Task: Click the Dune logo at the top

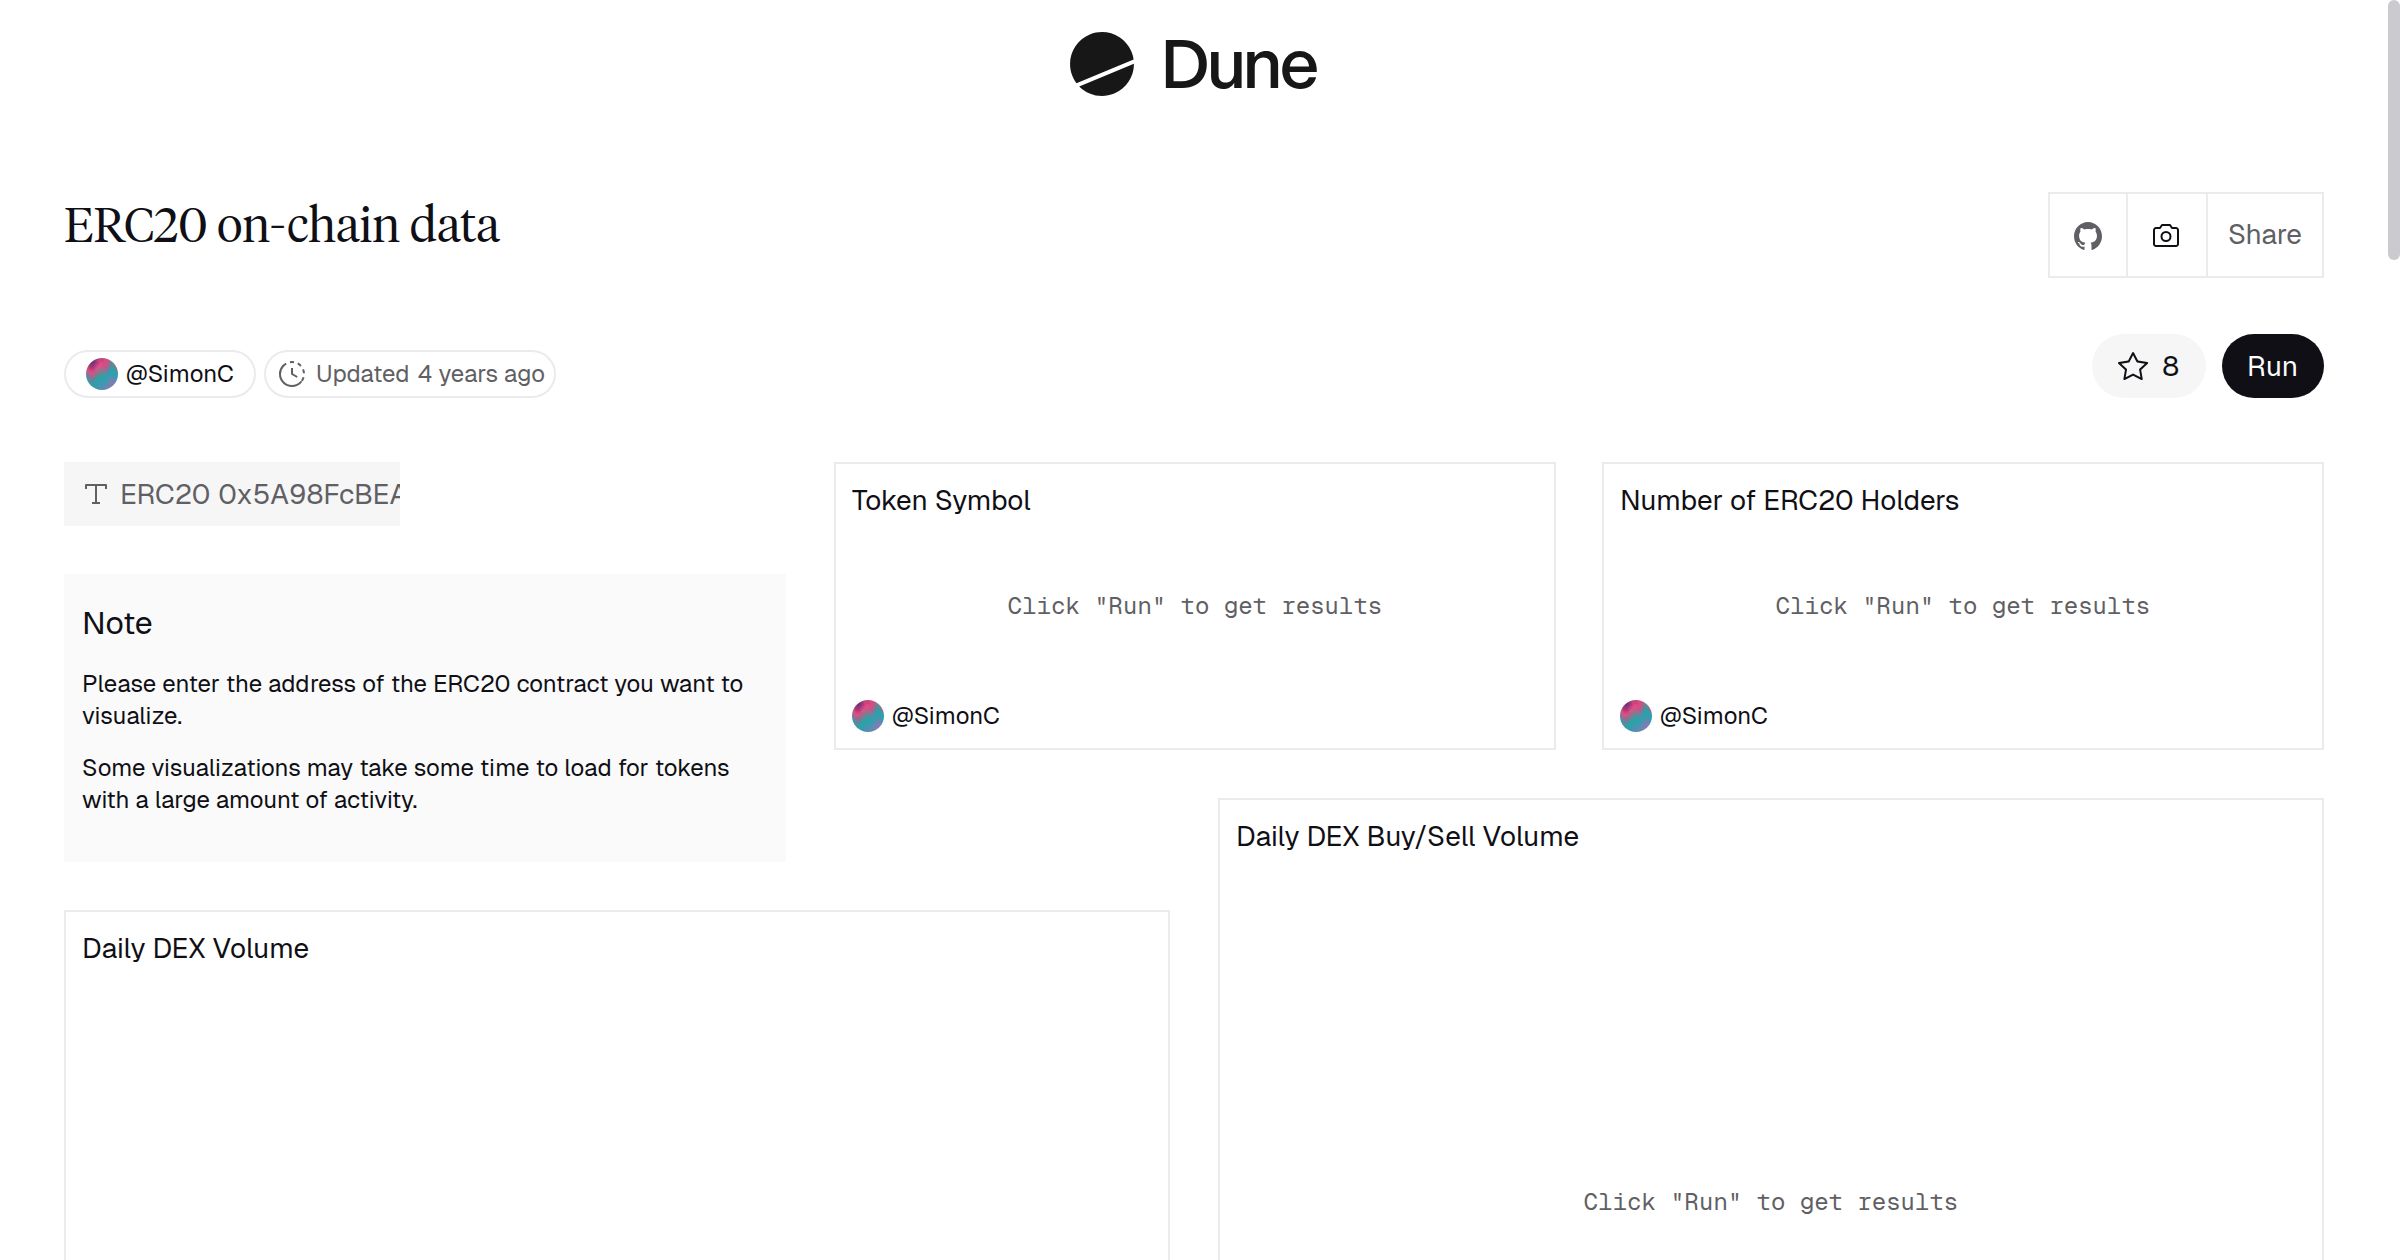Action: point(1194,65)
